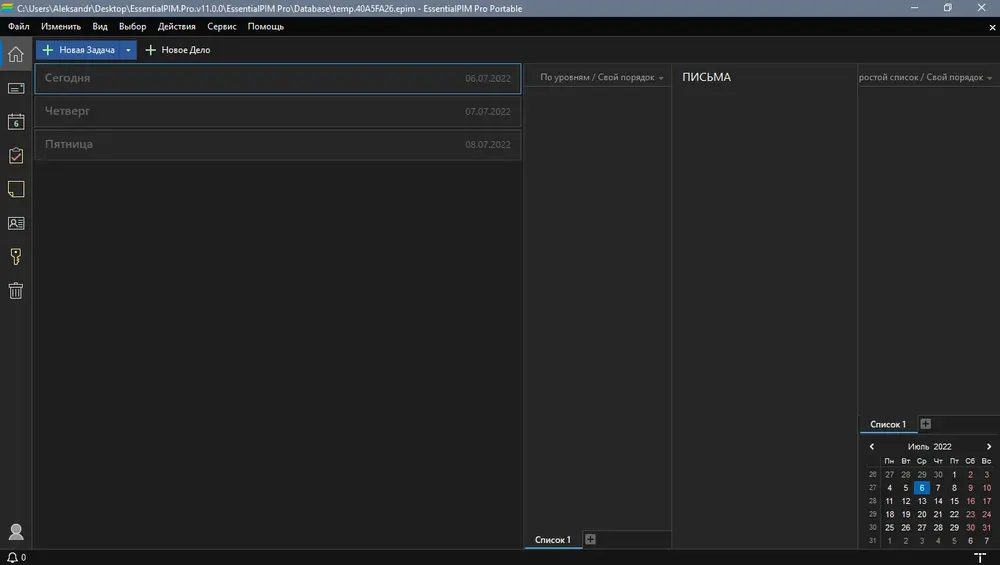Select bottom Список 1 tab

click(x=553, y=539)
